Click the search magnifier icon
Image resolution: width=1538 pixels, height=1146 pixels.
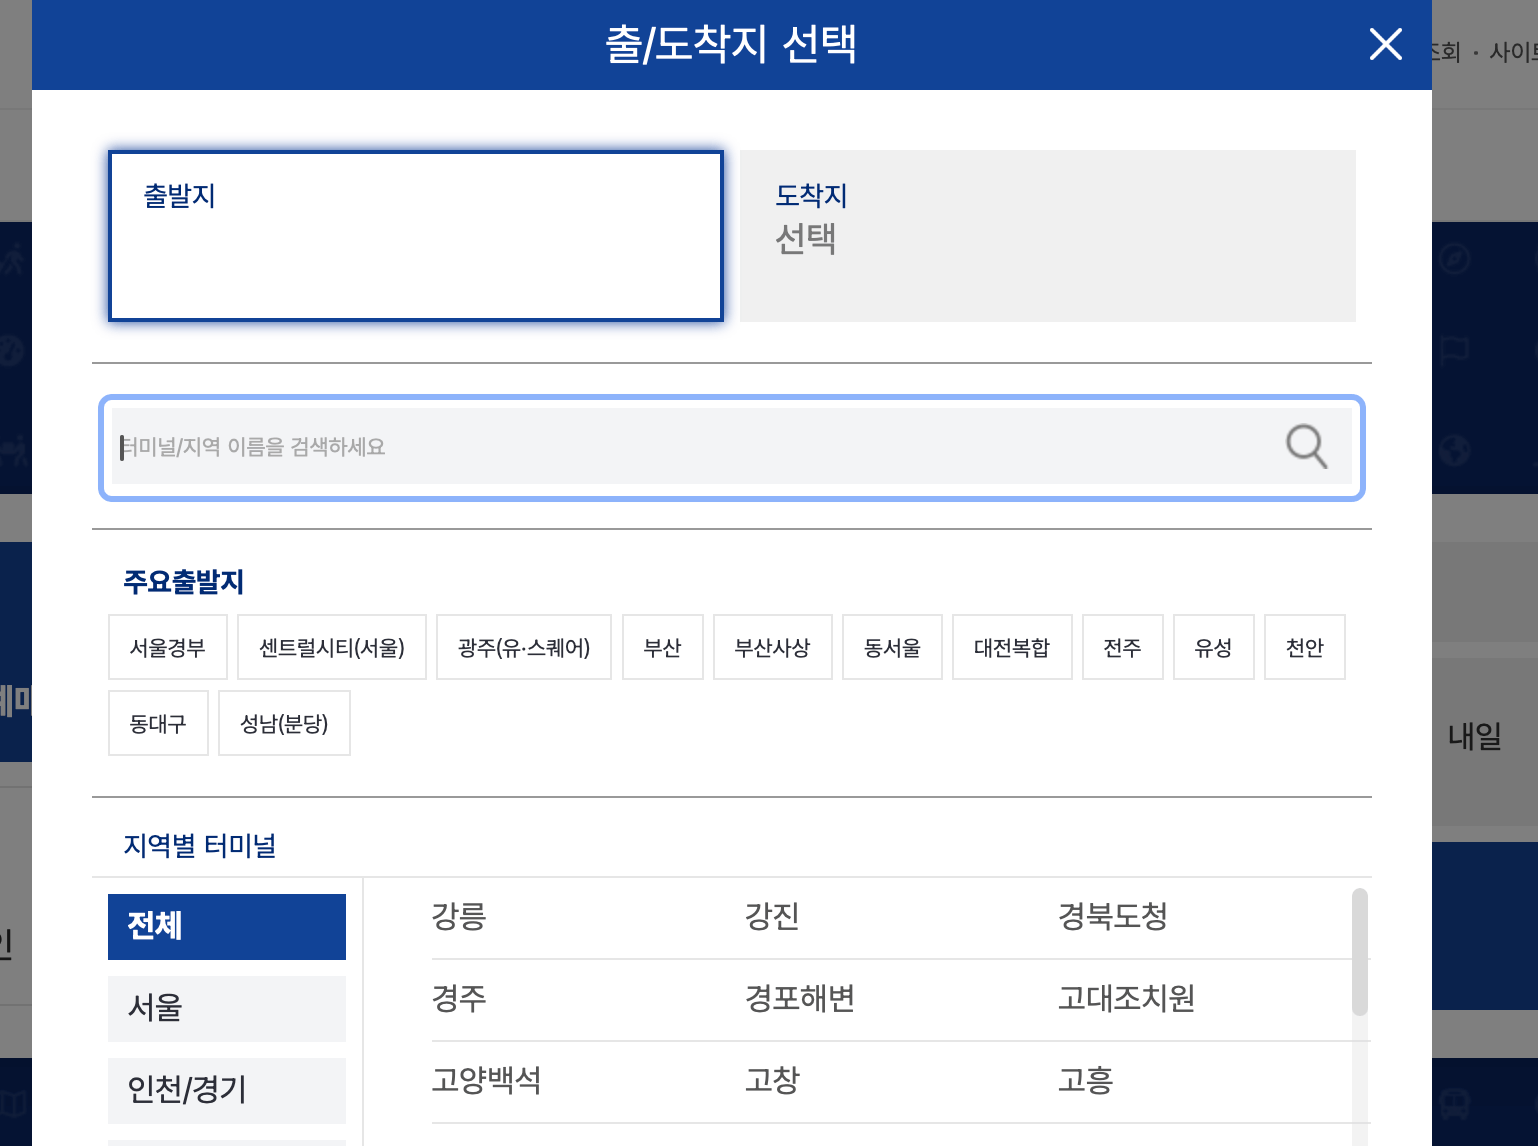point(1306,446)
